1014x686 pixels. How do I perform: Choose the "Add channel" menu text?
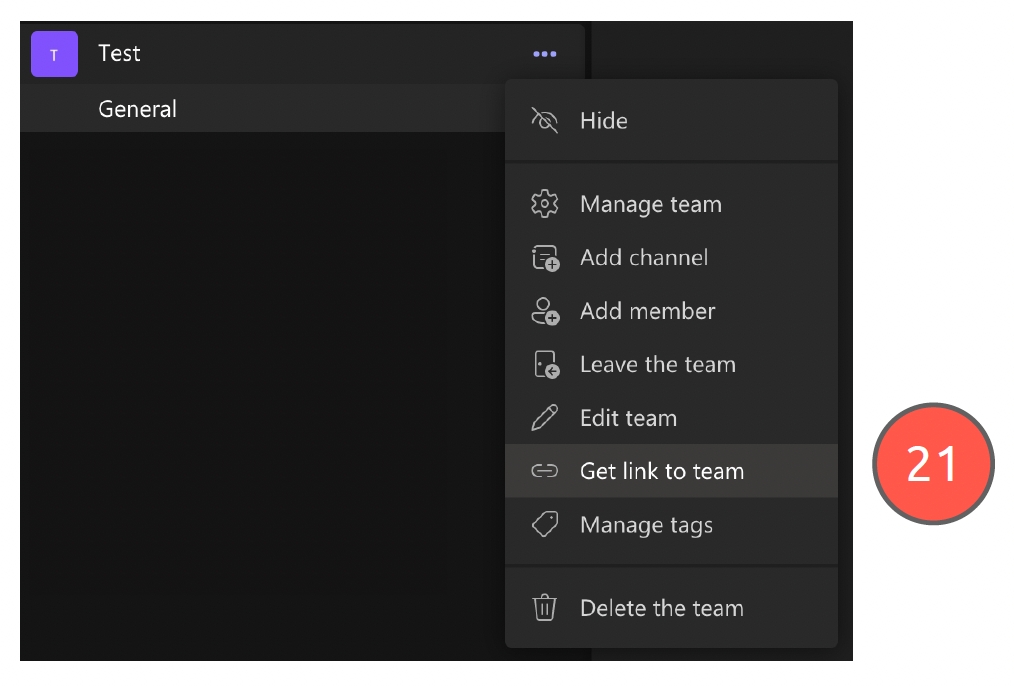click(x=644, y=258)
